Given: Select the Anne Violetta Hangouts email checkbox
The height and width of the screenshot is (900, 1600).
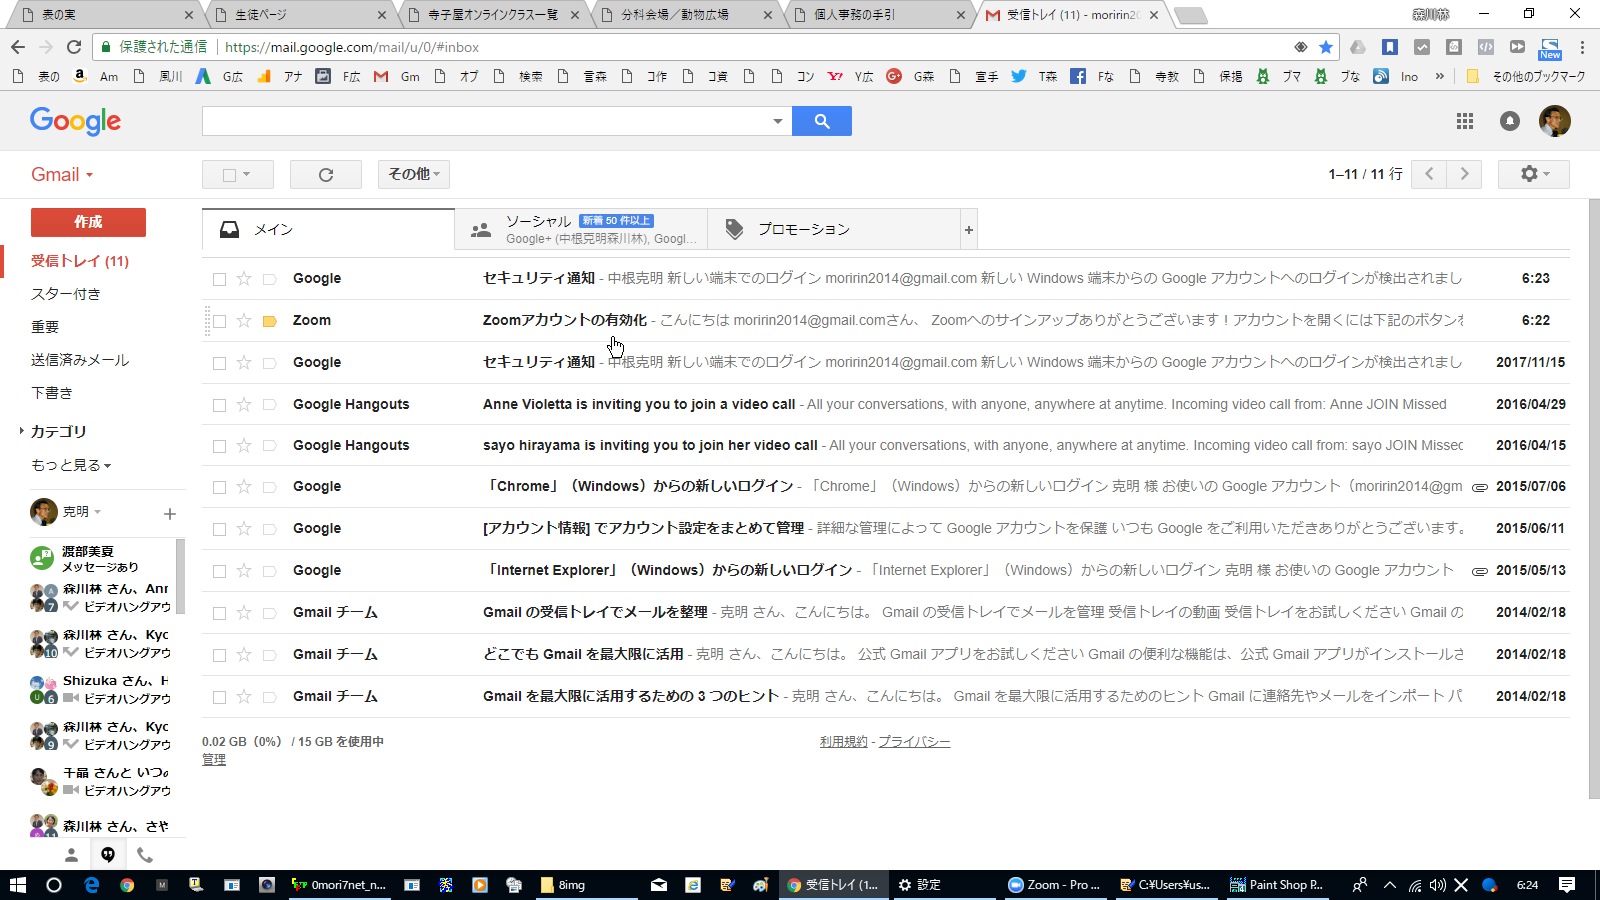Looking at the screenshot, I should (x=219, y=405).
